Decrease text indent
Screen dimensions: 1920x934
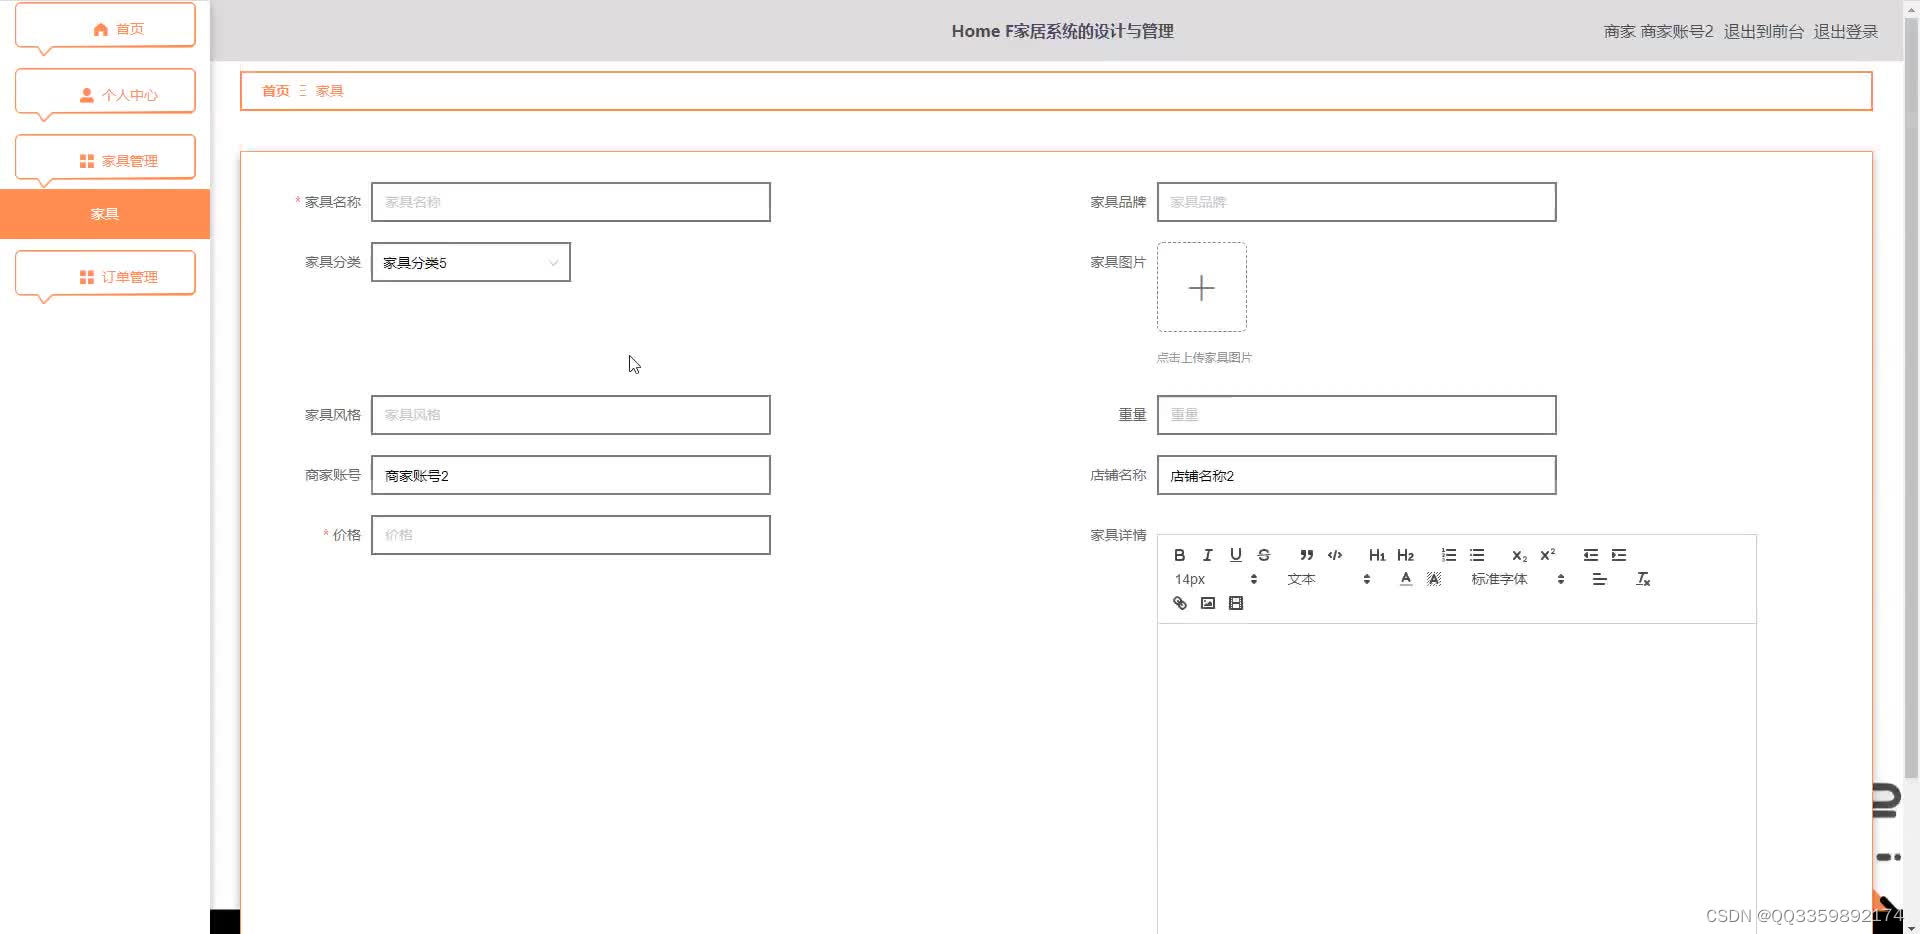1590,555
